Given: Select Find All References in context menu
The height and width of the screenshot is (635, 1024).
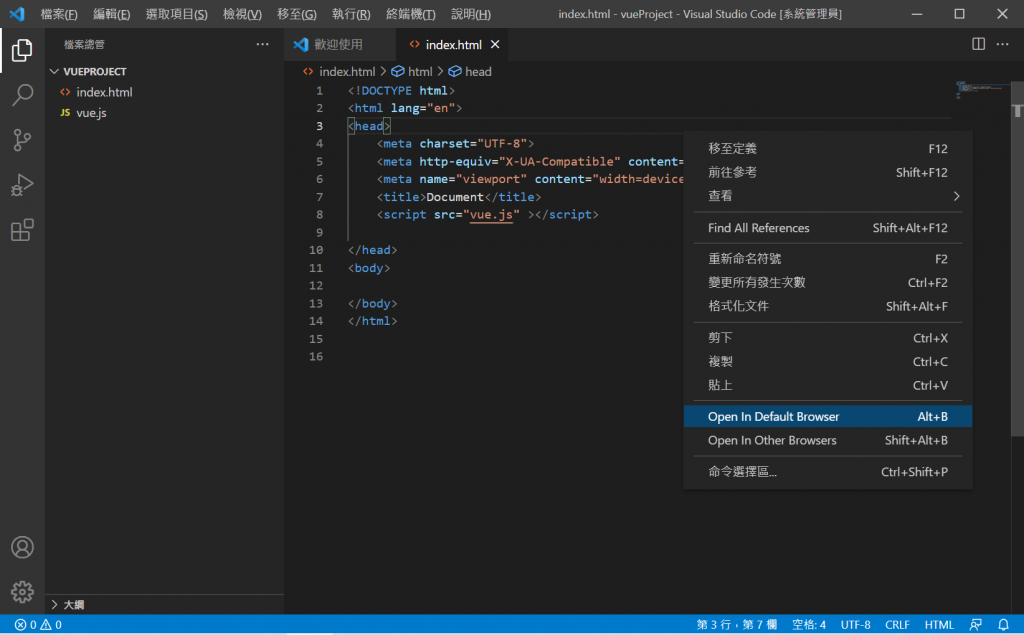Looking at the screenshot, I should [x=827, y=228].
